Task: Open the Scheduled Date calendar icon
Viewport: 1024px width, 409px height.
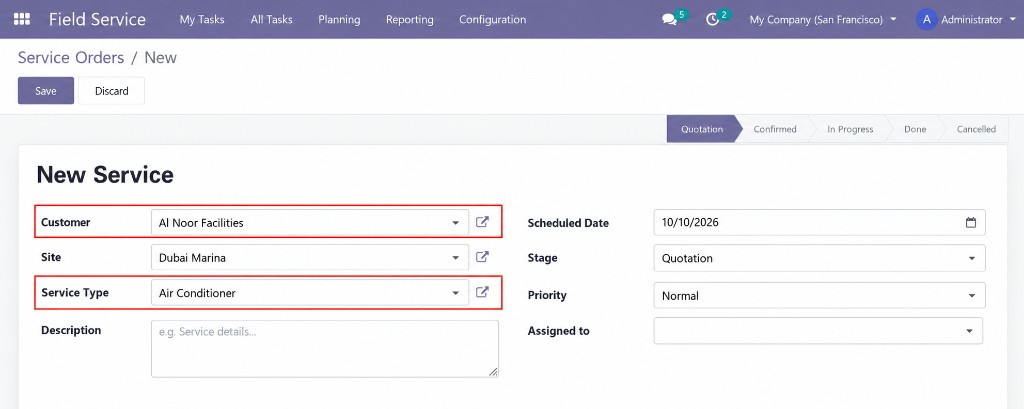Action: click(x=970, y=222)
